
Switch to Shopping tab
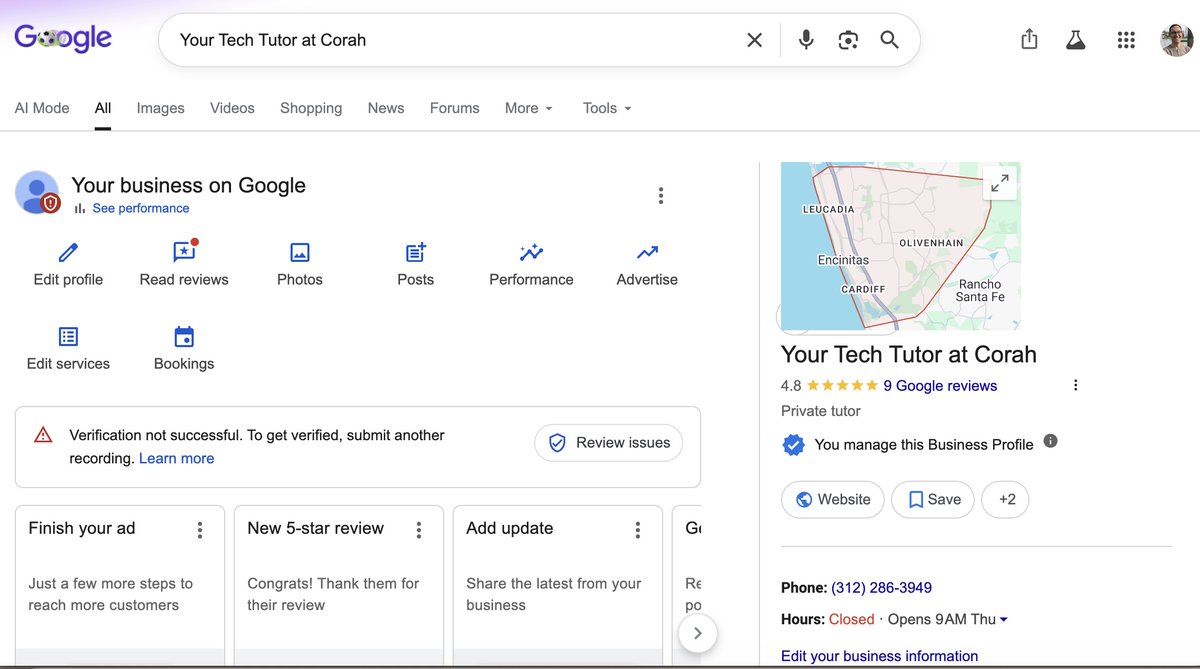point(311,108)
